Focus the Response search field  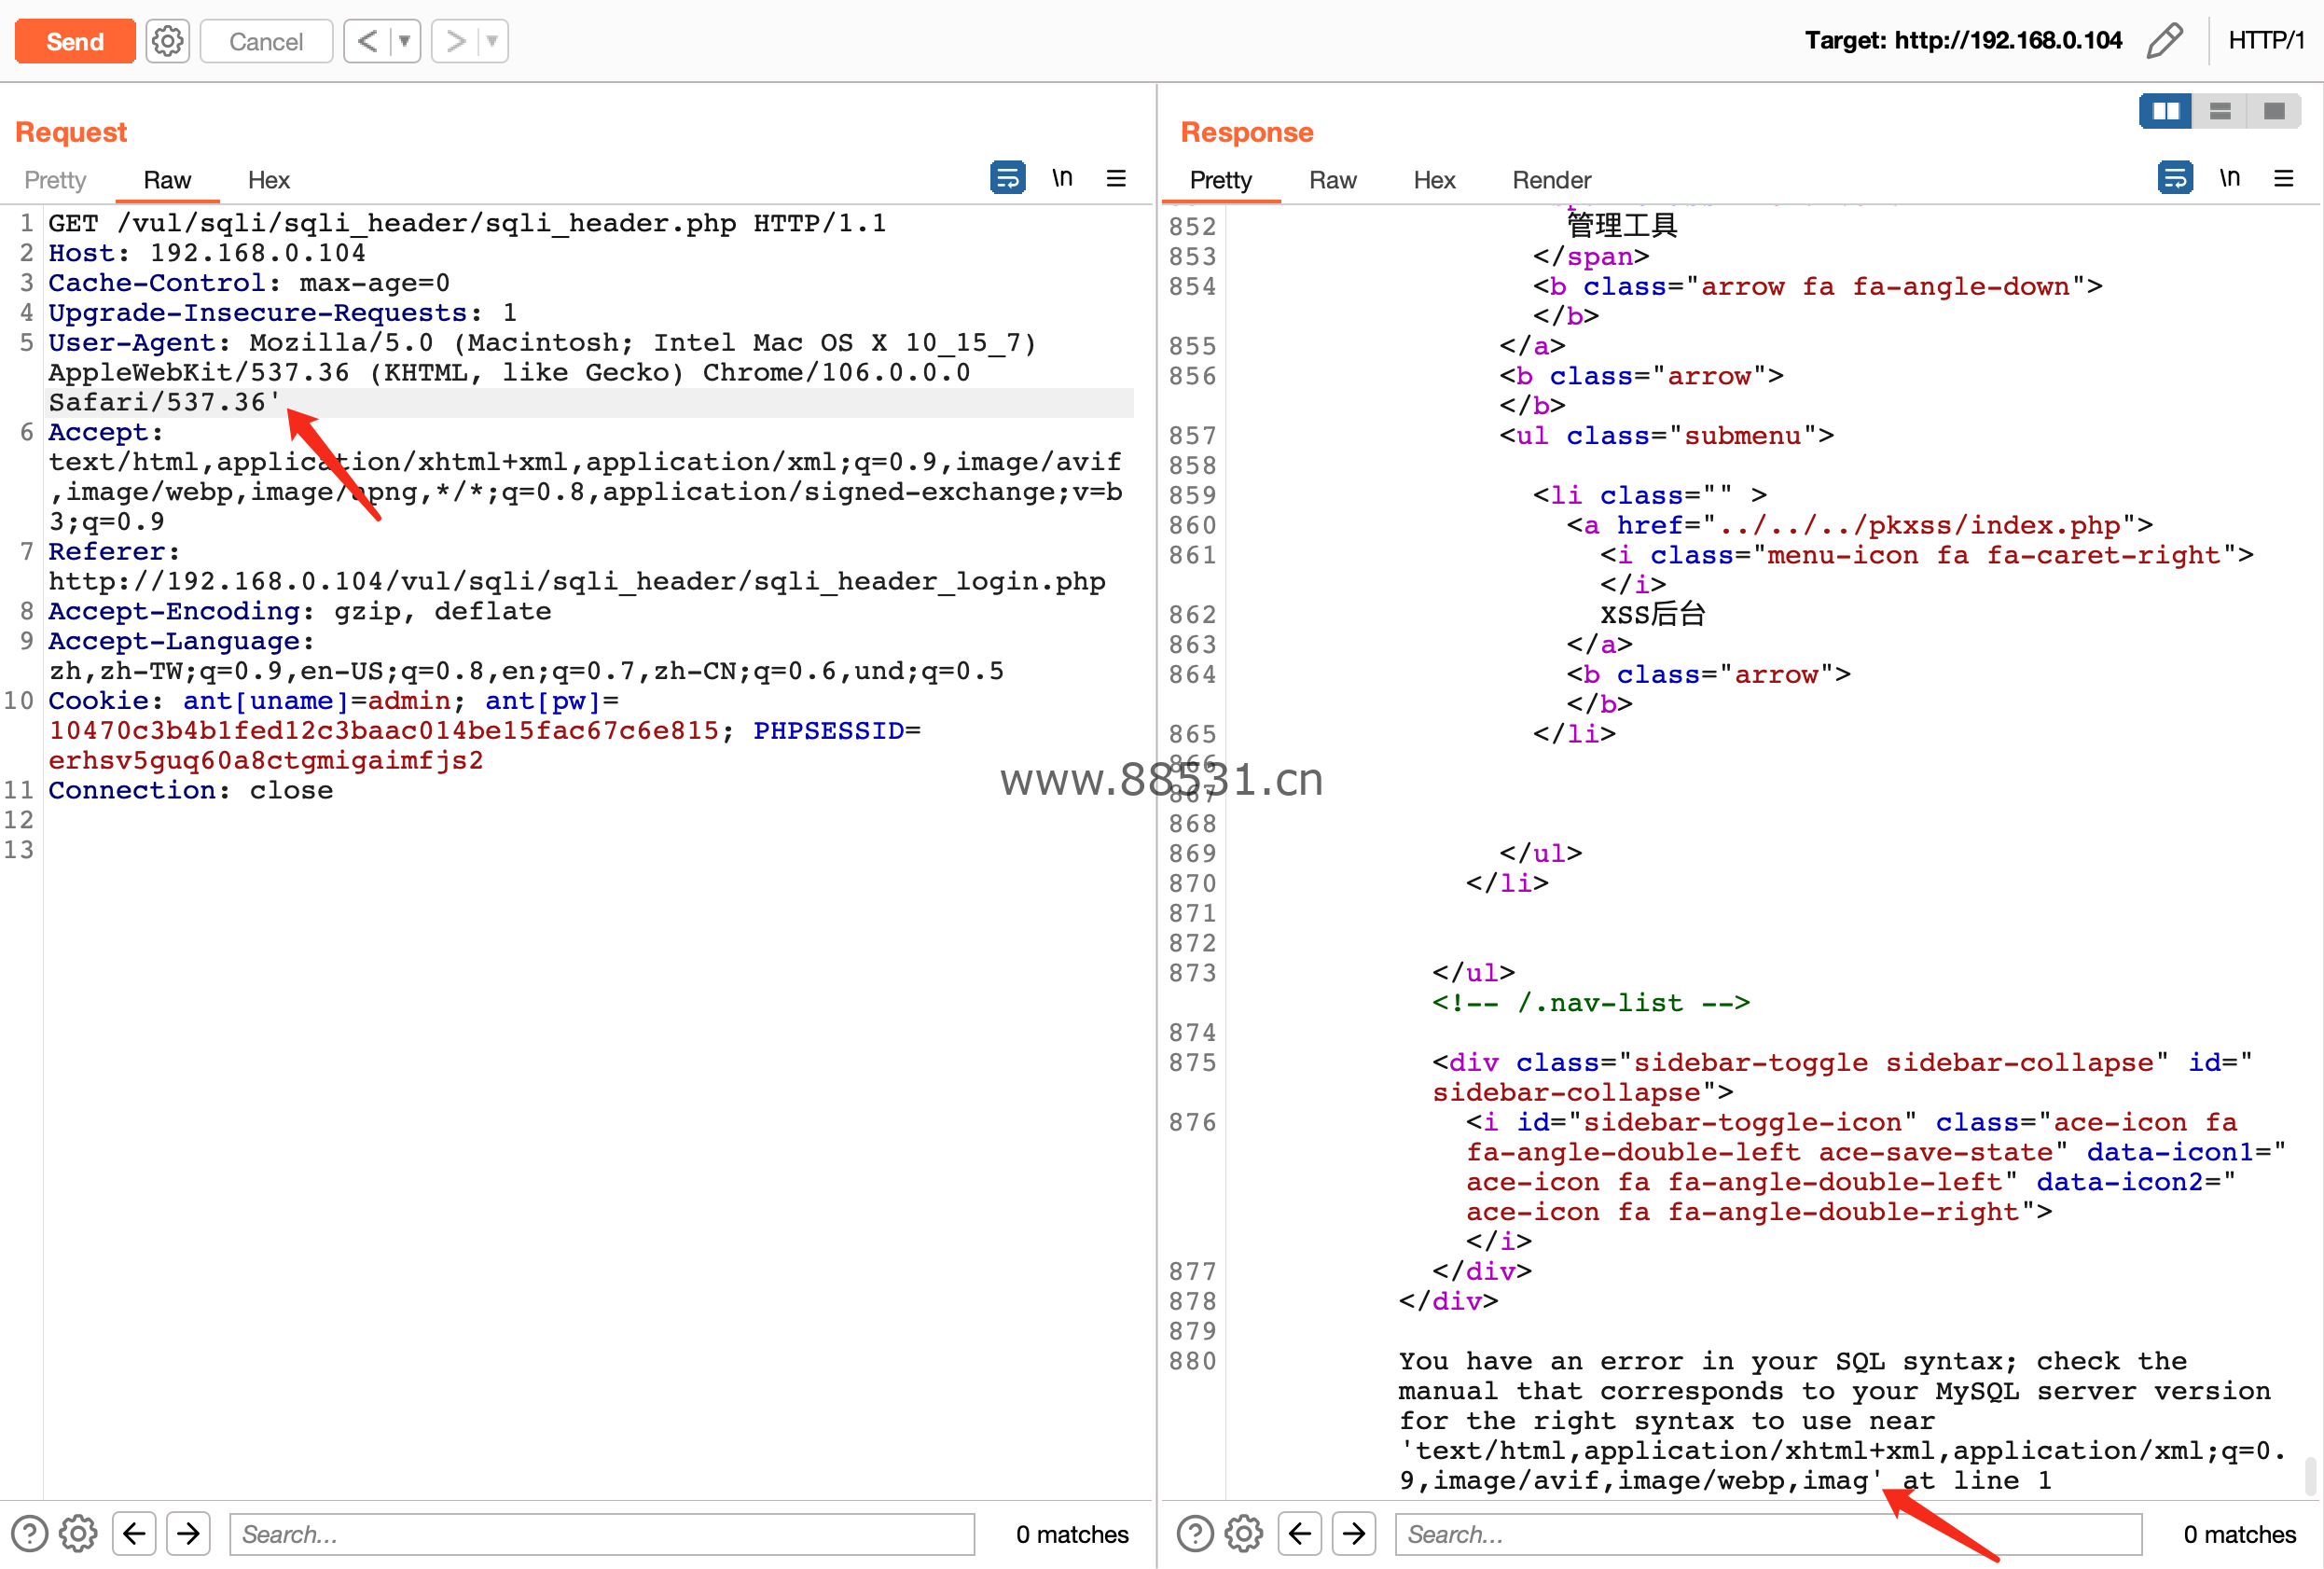[x=1768, y=1534]
